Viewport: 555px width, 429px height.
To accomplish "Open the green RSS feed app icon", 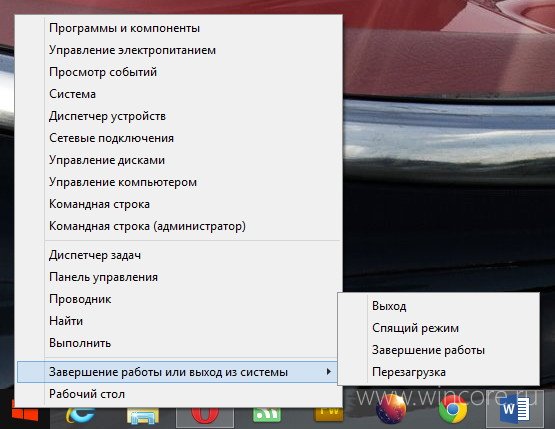I will (267, 415).
